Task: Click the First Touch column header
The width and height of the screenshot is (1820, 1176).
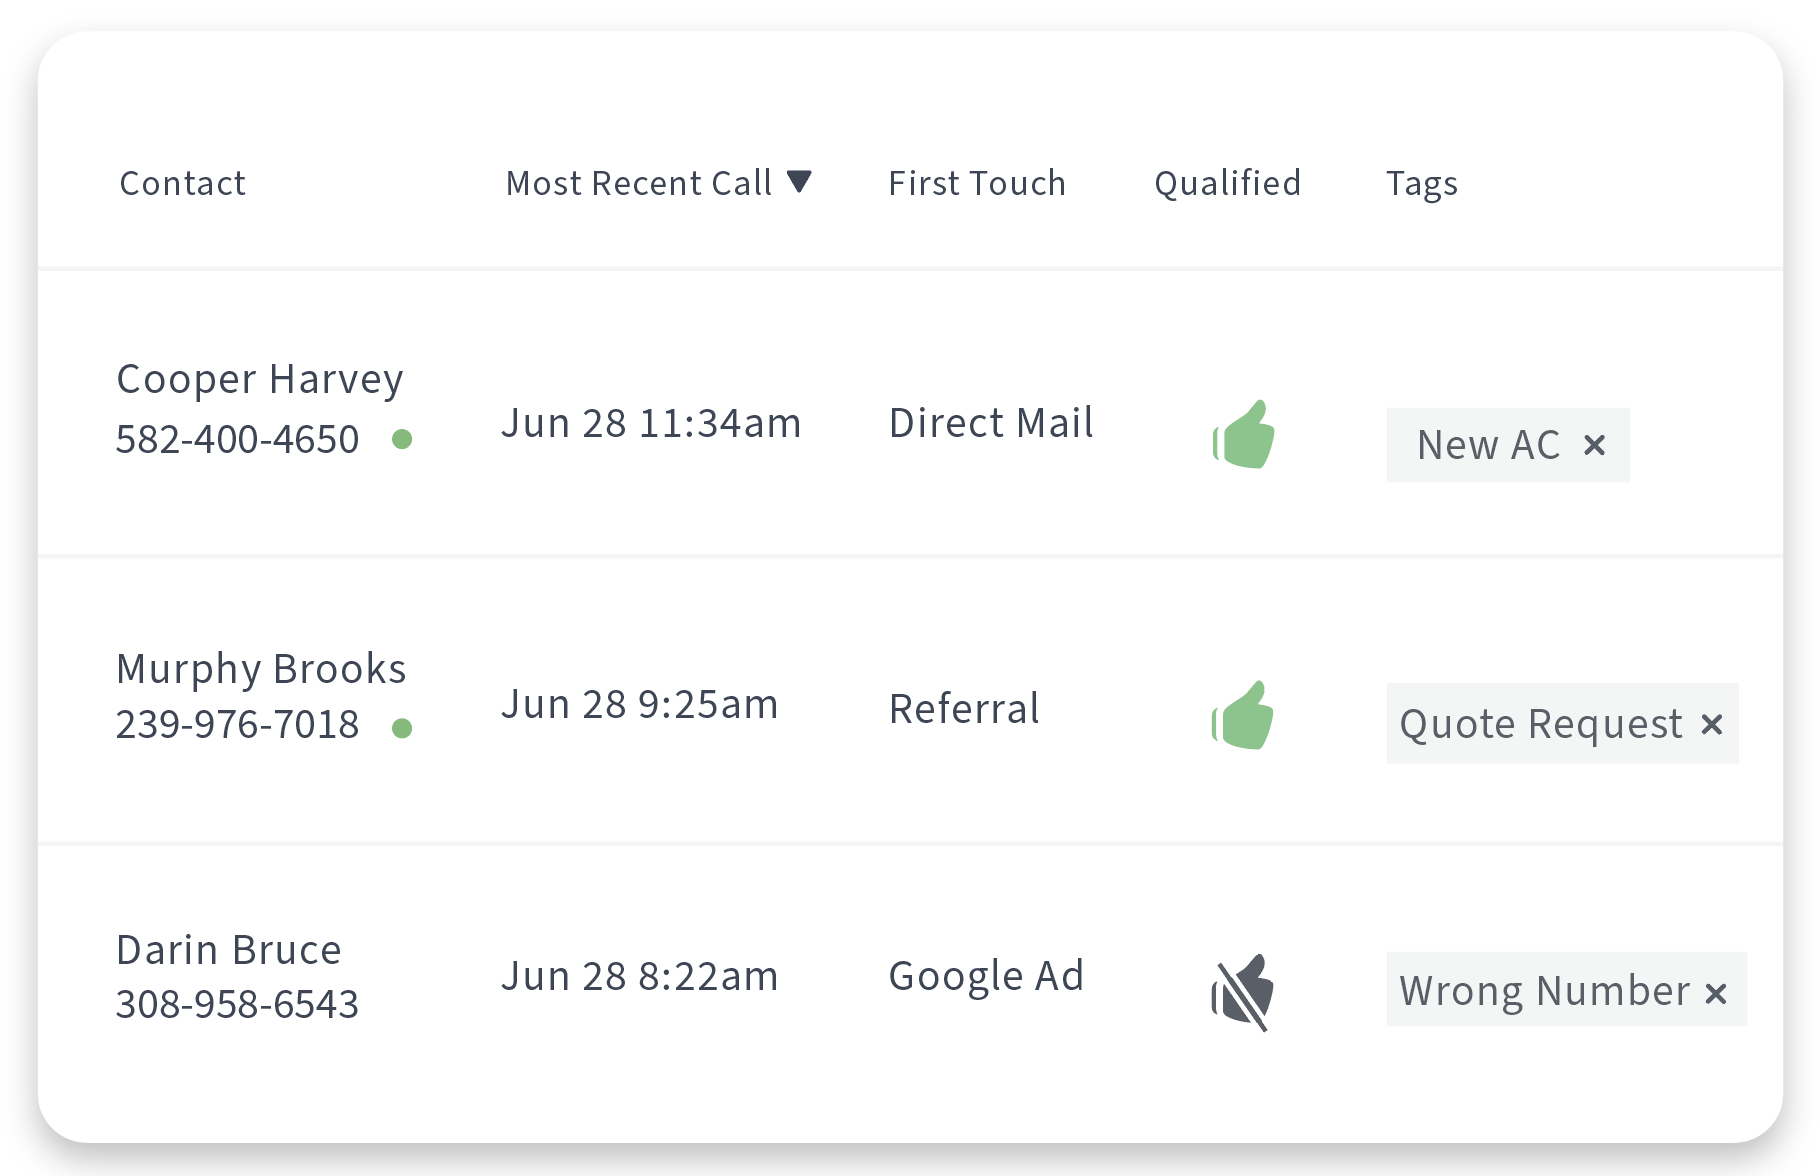Action: pos(977,183)
